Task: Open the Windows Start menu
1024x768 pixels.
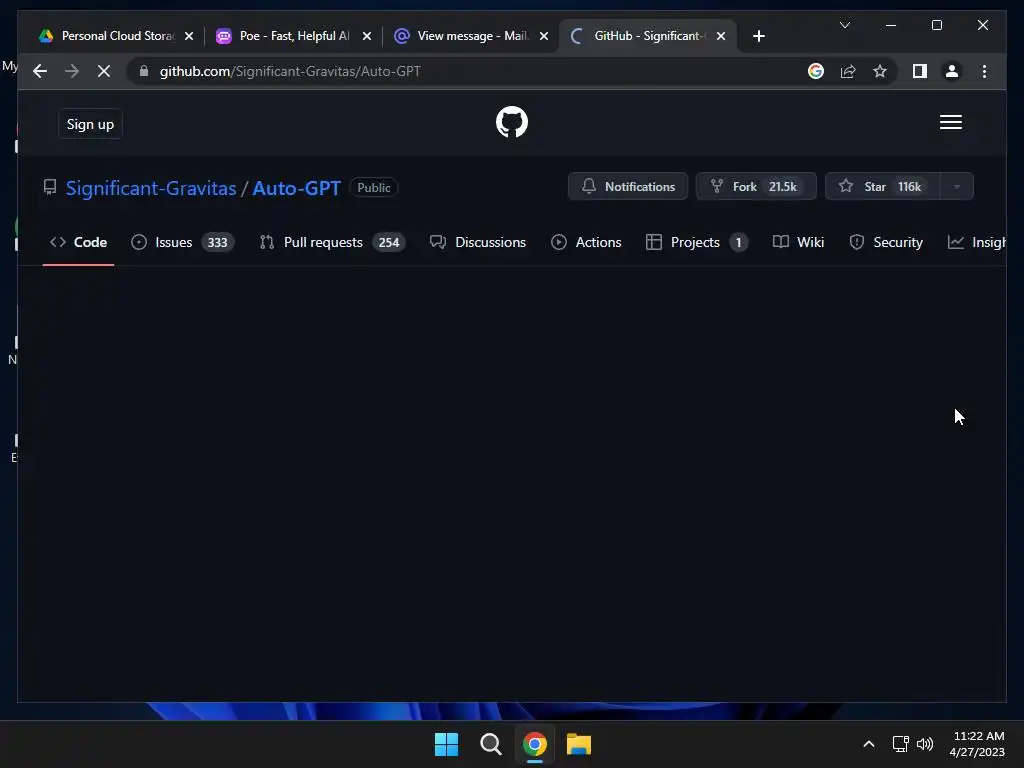Action: (447, 744)
